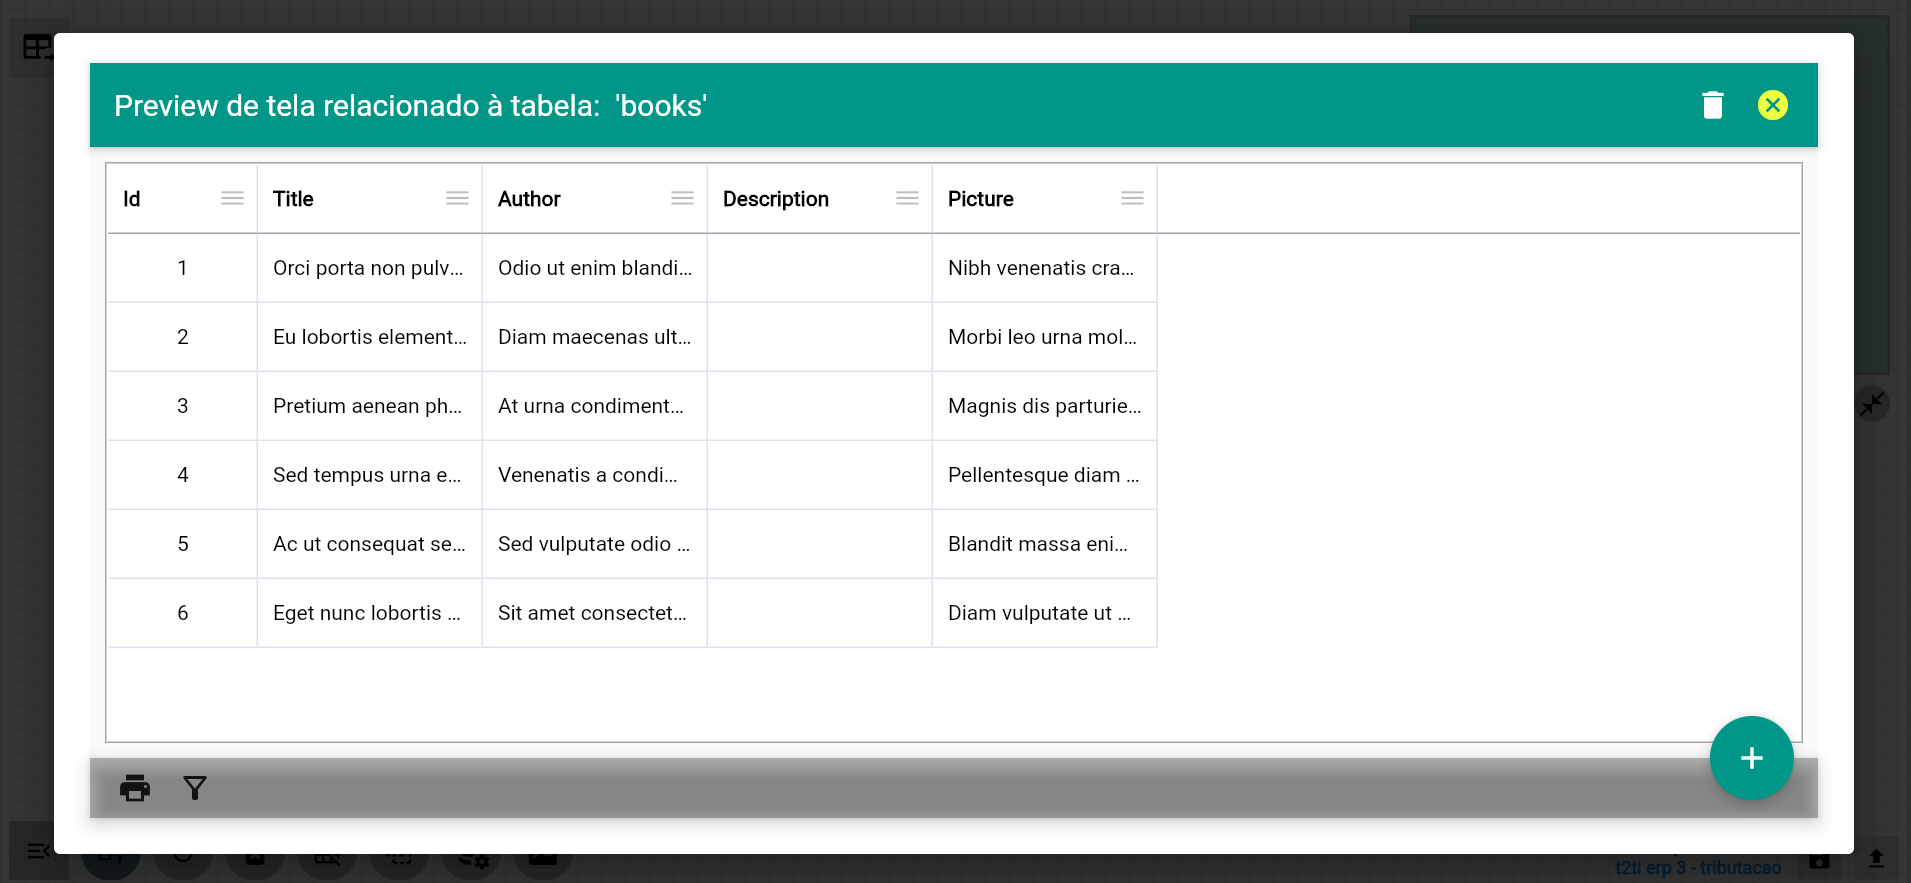1911x883 pixels.
Task: Select the row with Id 1
Action: (x=632, y=268)
